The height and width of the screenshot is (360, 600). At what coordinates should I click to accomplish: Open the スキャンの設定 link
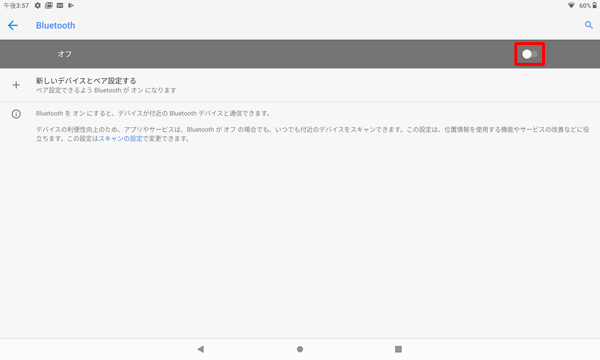121,138
